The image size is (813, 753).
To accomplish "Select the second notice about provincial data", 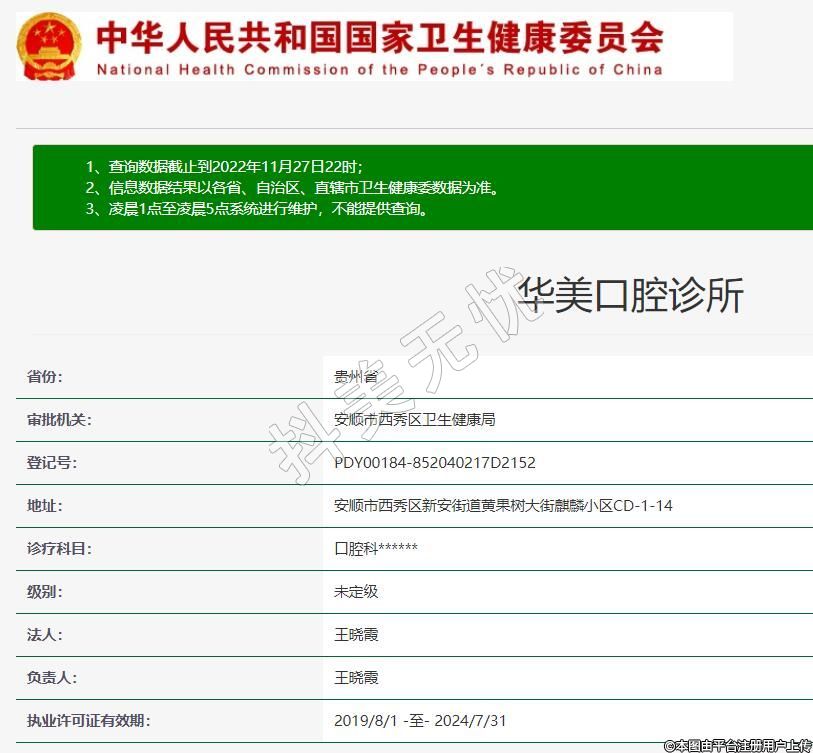I will (x=291, y=187).
